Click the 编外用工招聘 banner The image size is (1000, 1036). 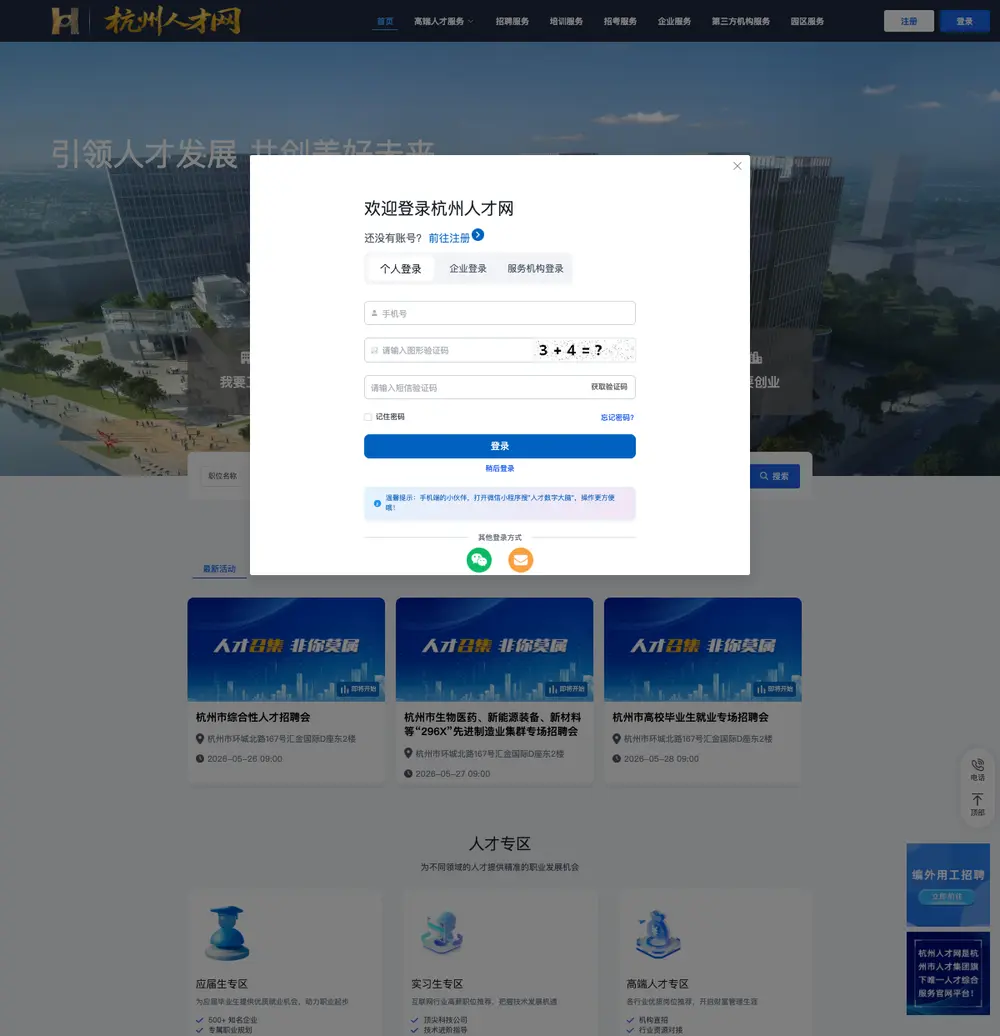tap(948, 885)
